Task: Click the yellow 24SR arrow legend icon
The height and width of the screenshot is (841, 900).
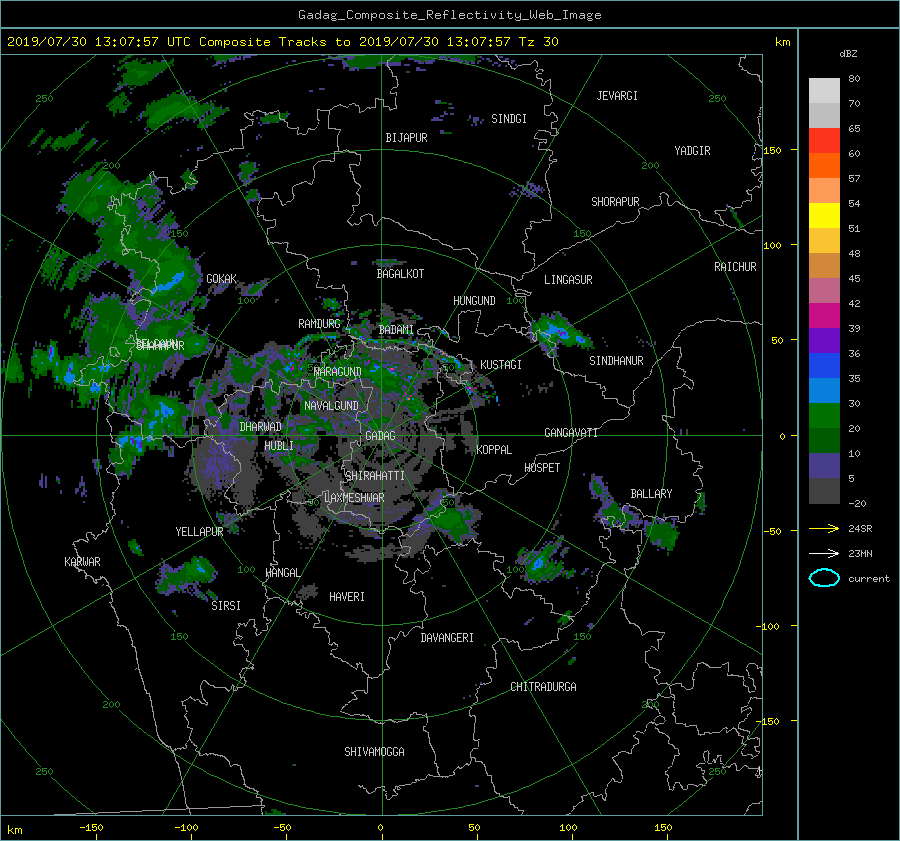Action: (x=824, y=528)
